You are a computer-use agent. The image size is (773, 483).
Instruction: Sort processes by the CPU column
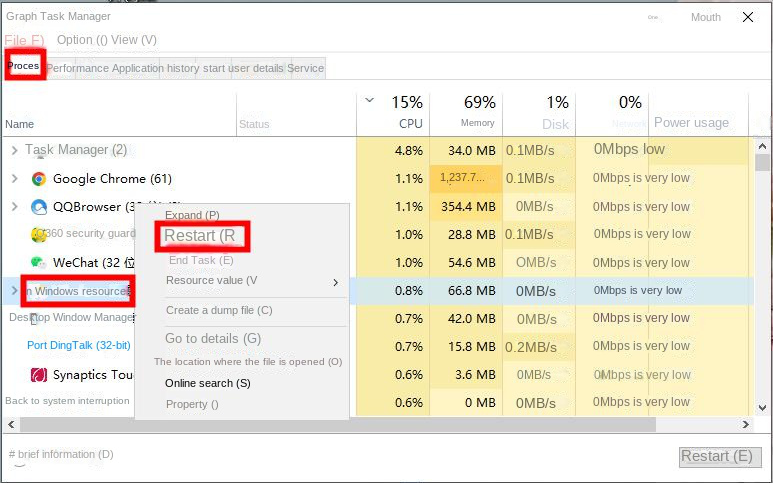(410, 123)
